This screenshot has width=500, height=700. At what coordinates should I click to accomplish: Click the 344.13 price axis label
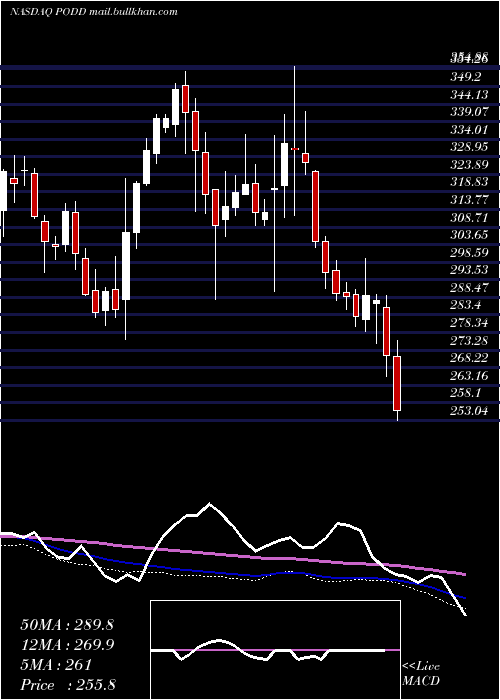(x=469, y=95)
